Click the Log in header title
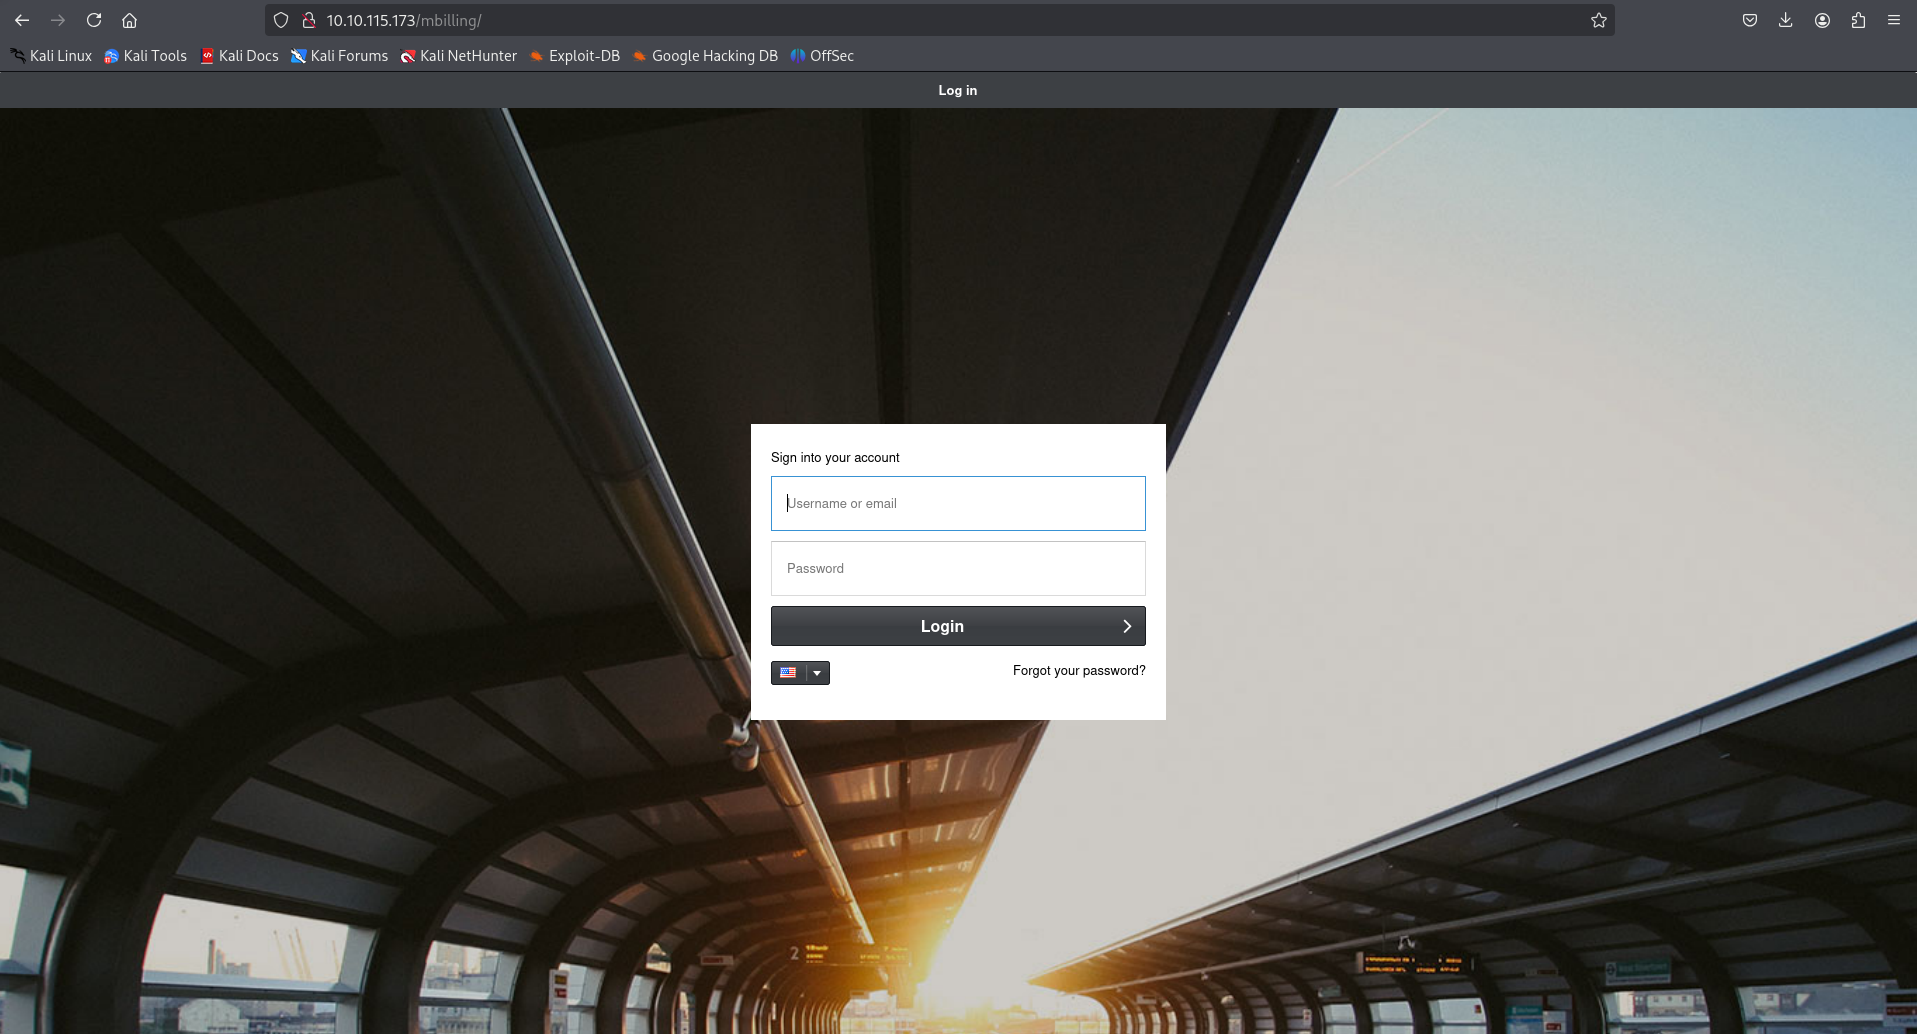The height and width of the screenshot is (1034, 1917). click(x=958, y=90)
